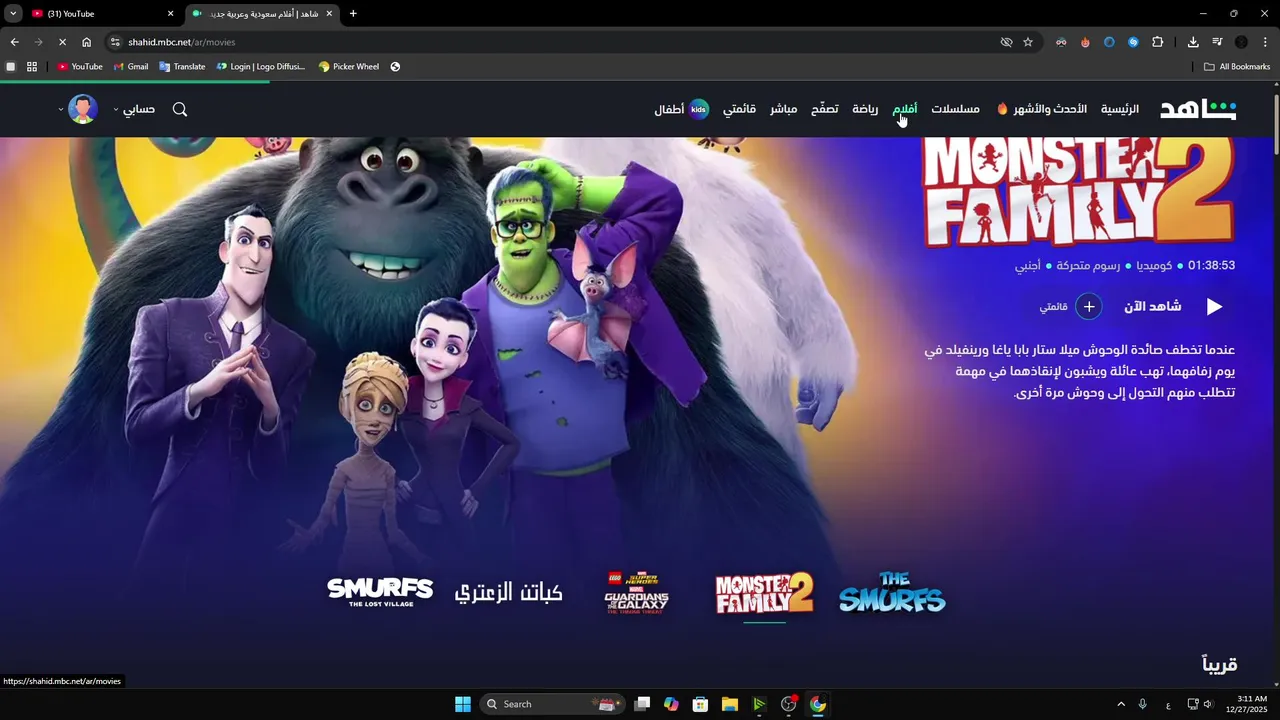The image size is (1280, 720).
Task: Bookmark this page with the star icon
Action: tap(1028, 42)
